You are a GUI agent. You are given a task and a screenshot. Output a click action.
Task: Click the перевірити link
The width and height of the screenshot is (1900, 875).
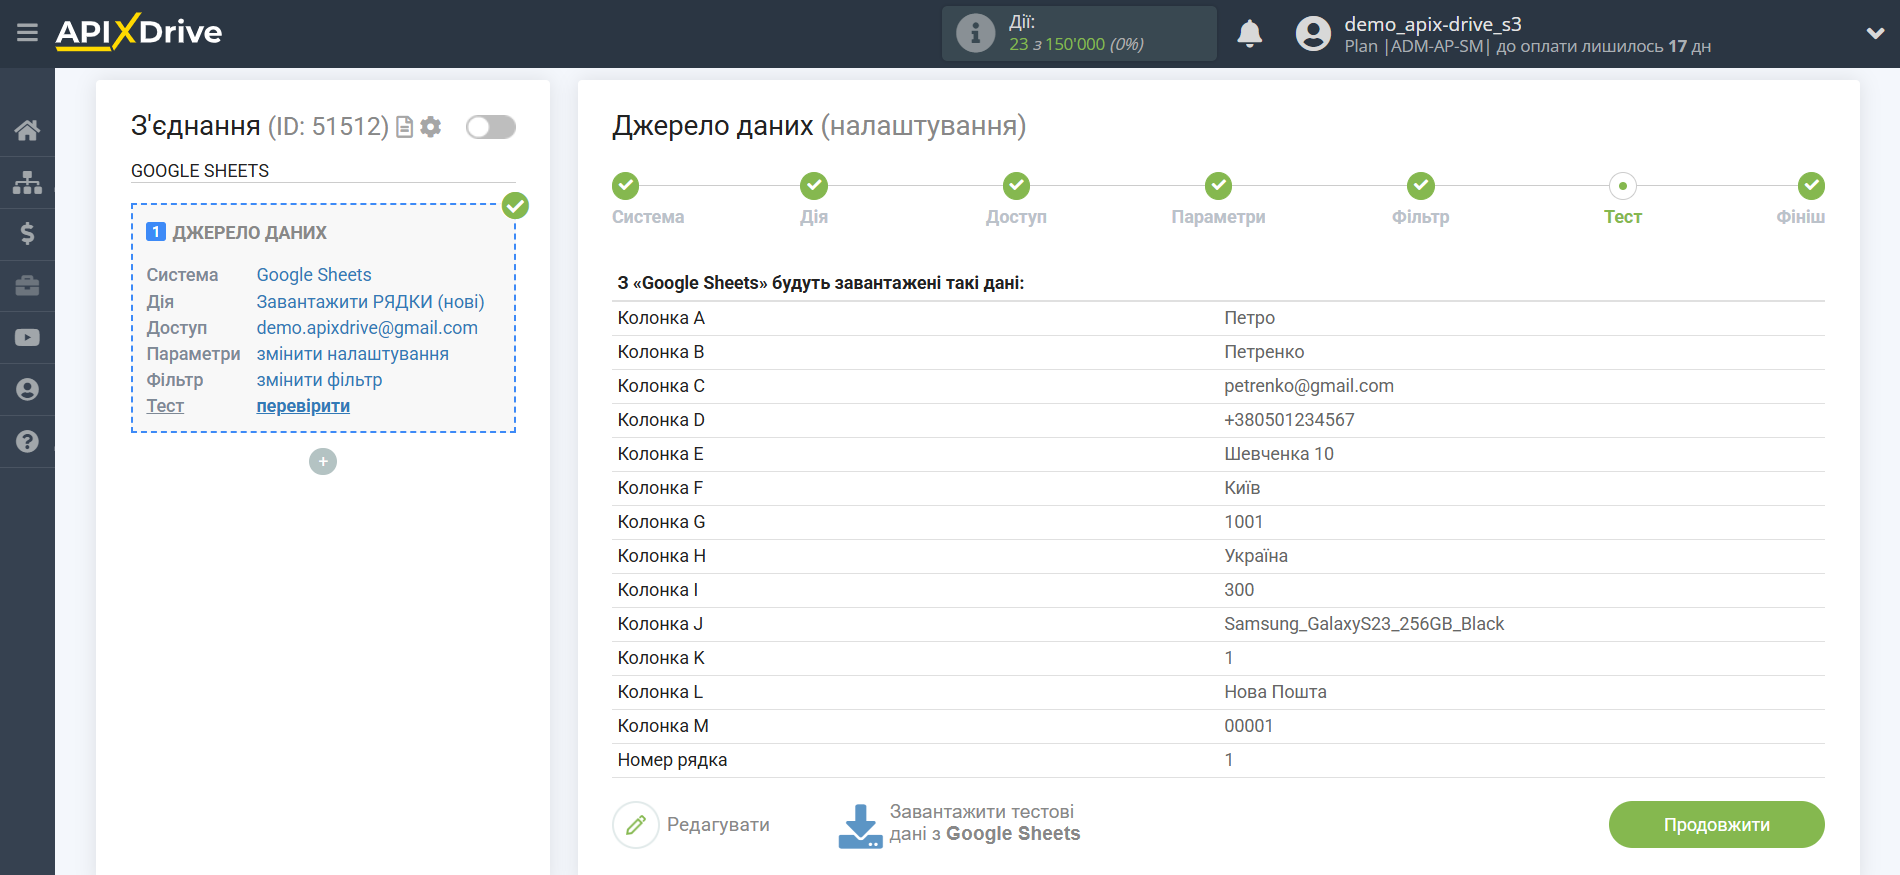coord(303,406)
